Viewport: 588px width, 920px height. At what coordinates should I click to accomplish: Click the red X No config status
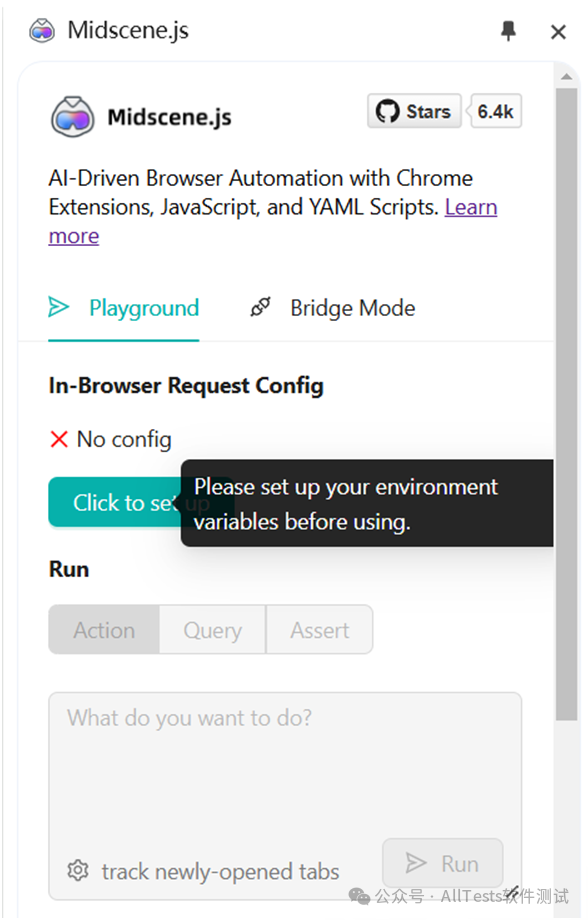[x=59, y=439]
